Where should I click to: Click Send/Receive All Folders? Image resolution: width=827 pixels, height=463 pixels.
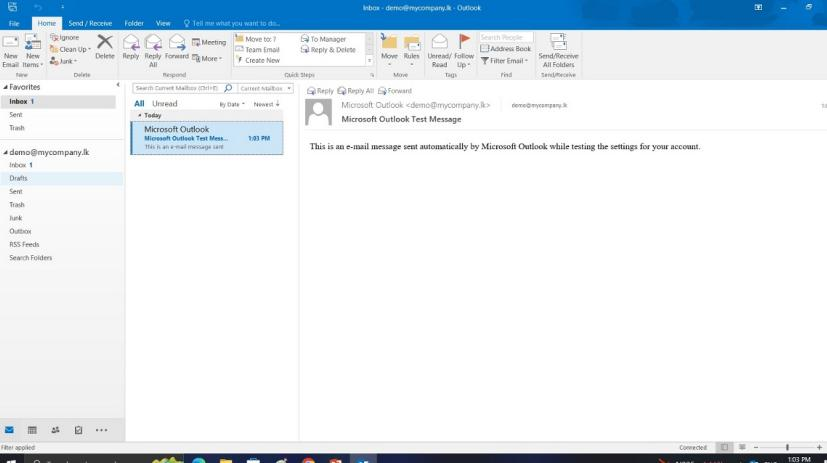pyautogui.click(x=558, y=51)
